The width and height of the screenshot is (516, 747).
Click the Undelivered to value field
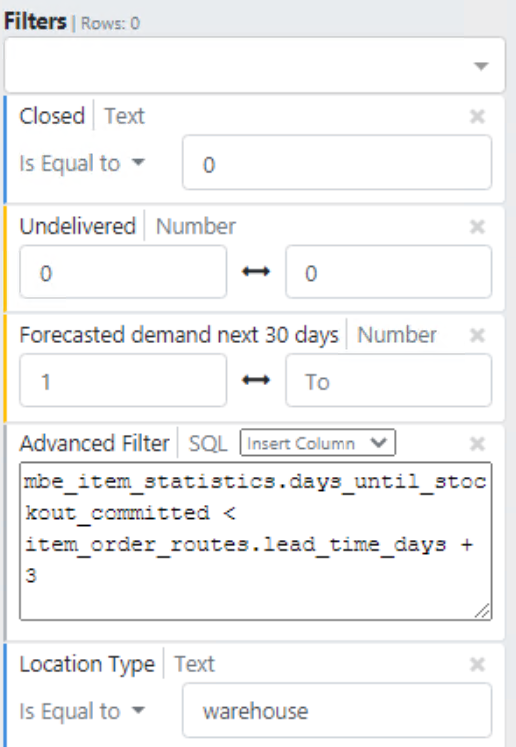tap(388, 272)
